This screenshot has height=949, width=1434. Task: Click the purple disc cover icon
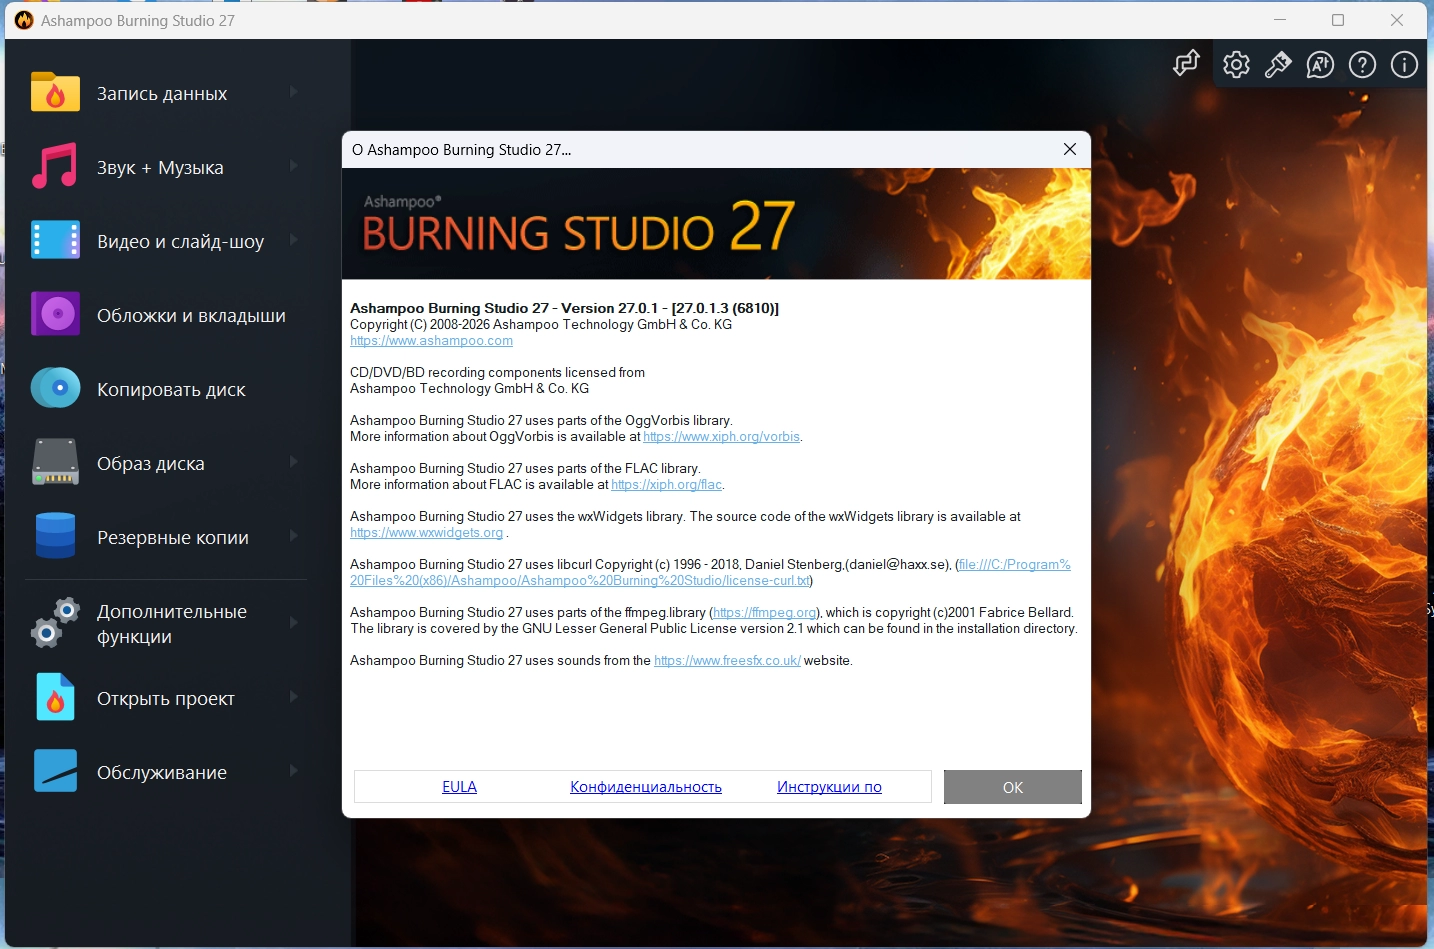point(55,314)
